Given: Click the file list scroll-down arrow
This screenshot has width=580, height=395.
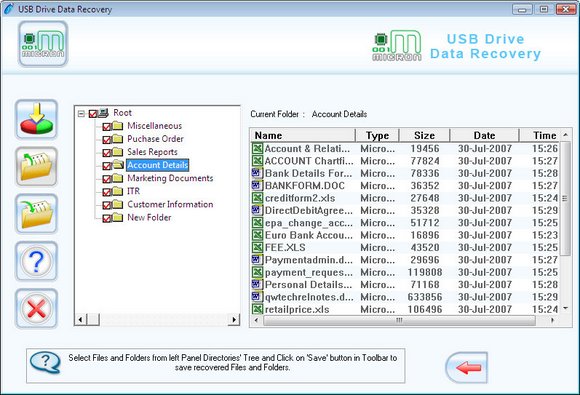Looking at the screenshot, I should click(x=565, y=308).
